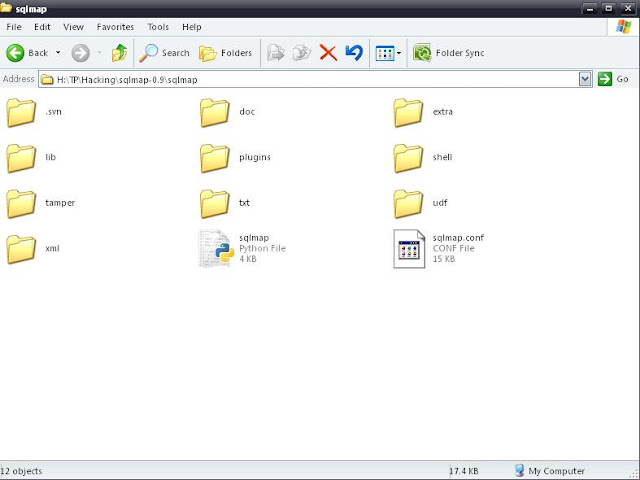Select the extra folder icon
The image size is (640, 480).
(408, 112)
